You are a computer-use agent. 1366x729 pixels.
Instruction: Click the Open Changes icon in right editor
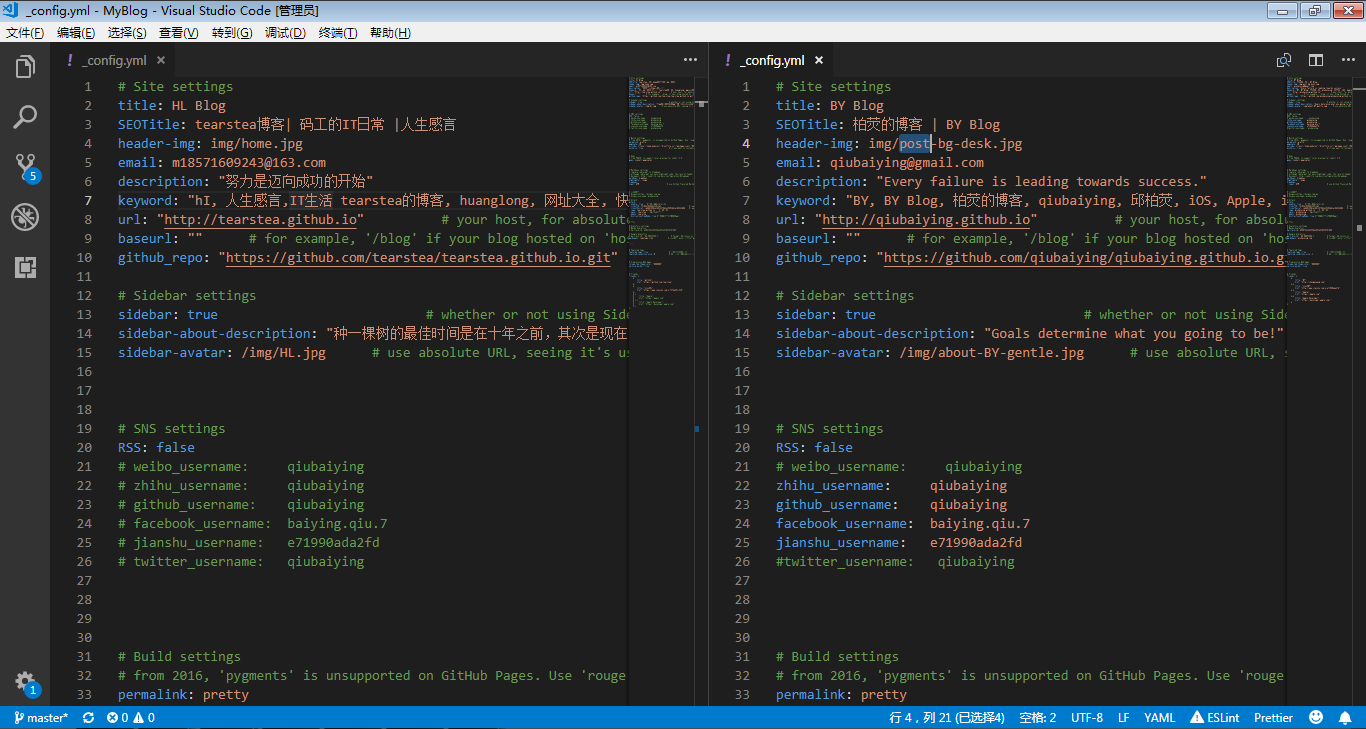click(1284, 60)
